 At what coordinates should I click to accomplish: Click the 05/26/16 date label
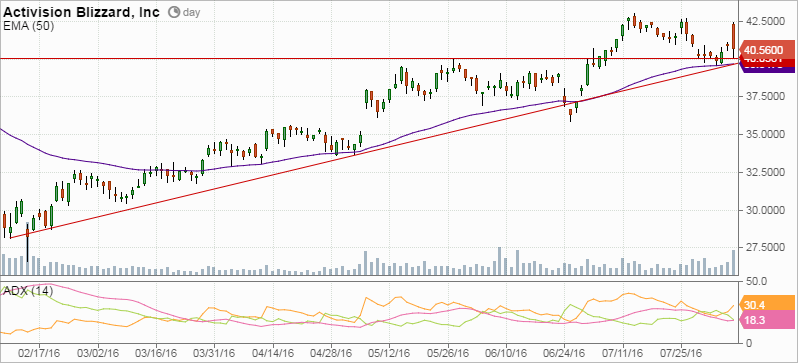click(x=448, y=352)
